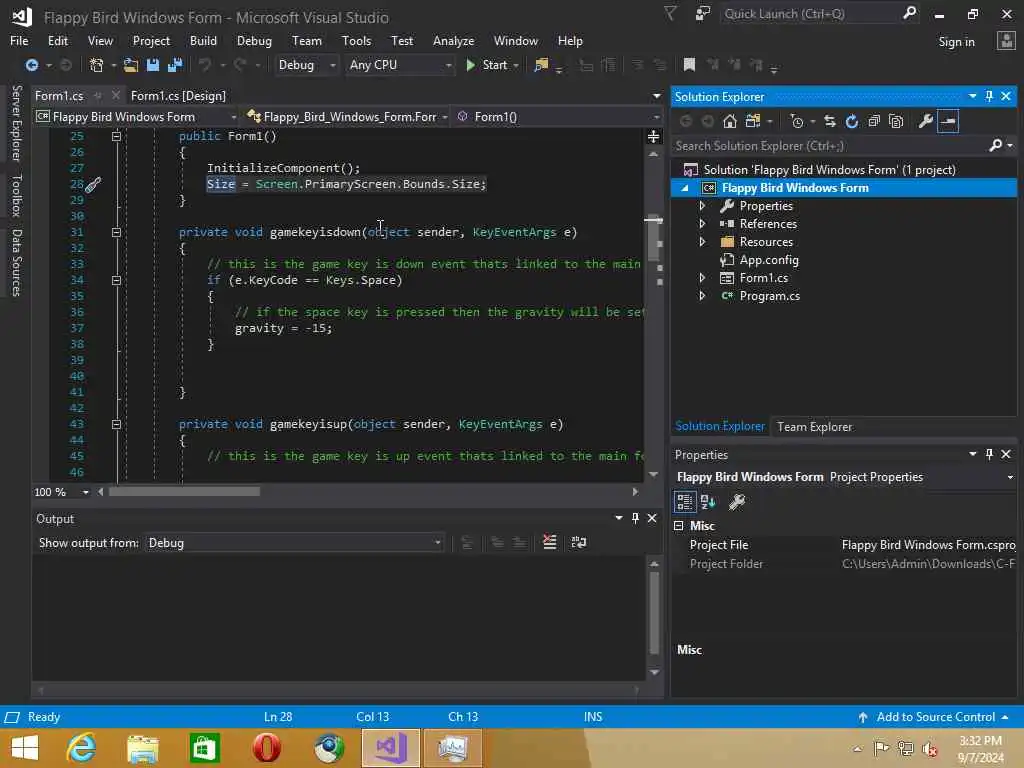Click the feedback icon beside Quick Launch
This screenshot has width=1024, height=768.
pyautogui.click(x=703, y=14)
